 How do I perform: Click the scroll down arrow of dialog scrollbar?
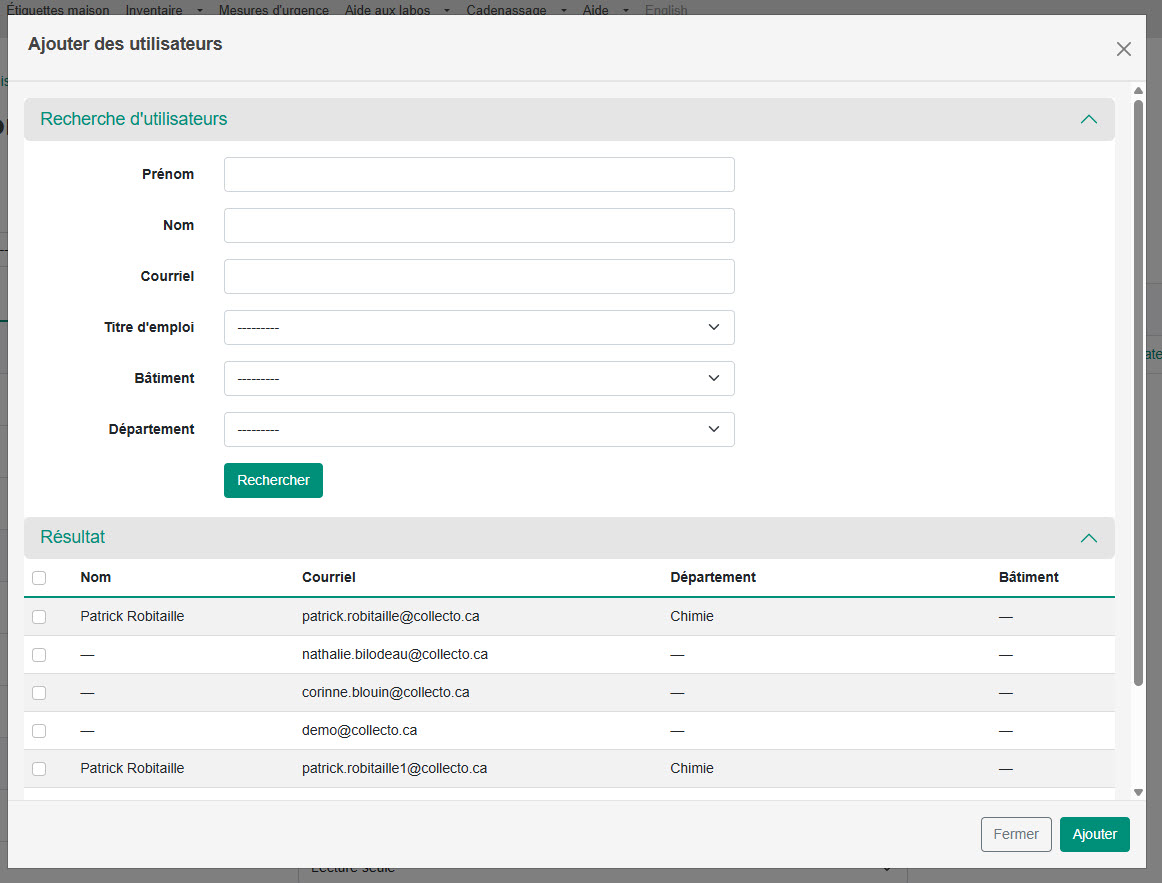(x=1138, y=792)
